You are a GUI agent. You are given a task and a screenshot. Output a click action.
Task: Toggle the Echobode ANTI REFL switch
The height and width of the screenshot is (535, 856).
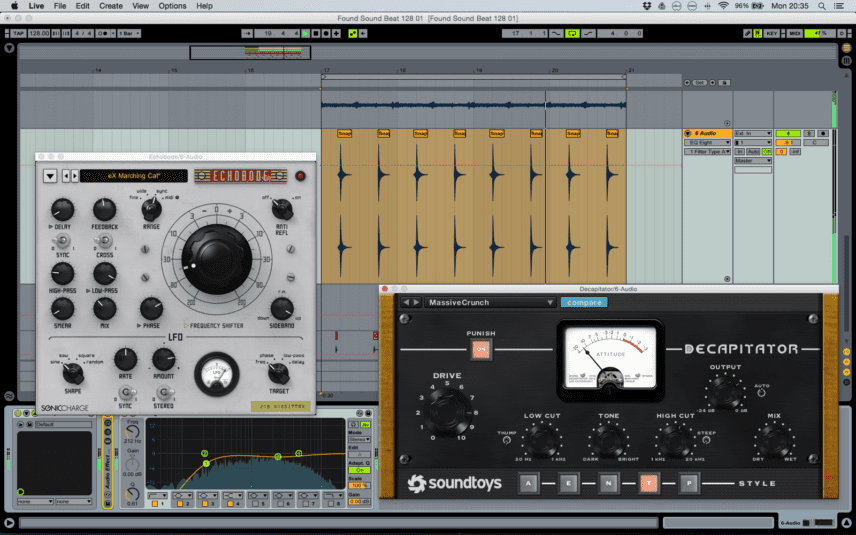282,209
